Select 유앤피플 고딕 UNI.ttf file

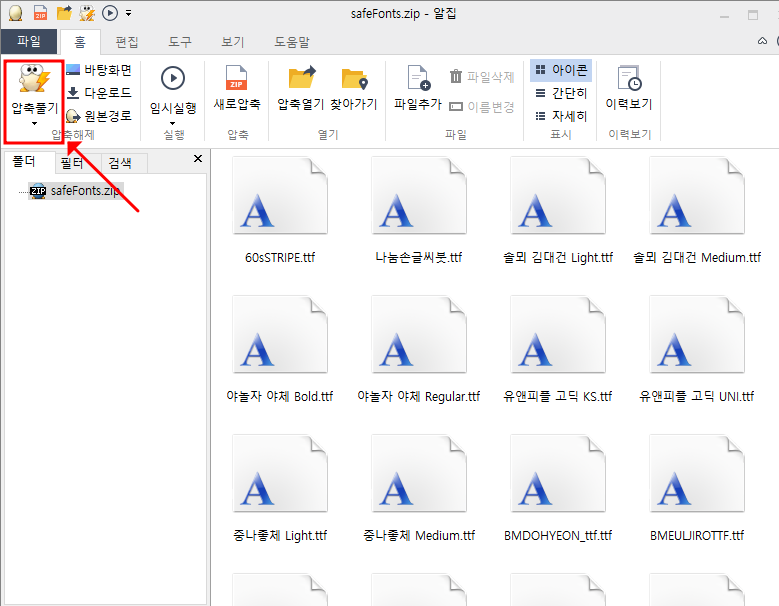697,350
